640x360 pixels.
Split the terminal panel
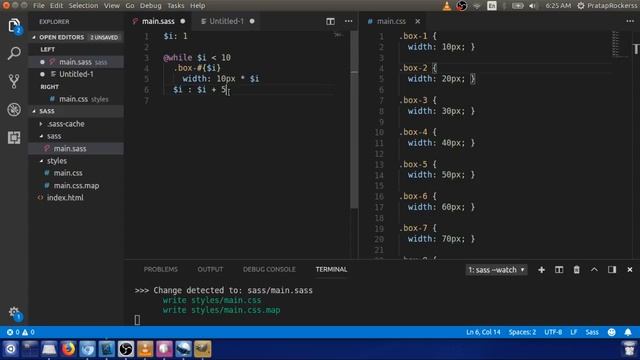click(x=559, y=270)
